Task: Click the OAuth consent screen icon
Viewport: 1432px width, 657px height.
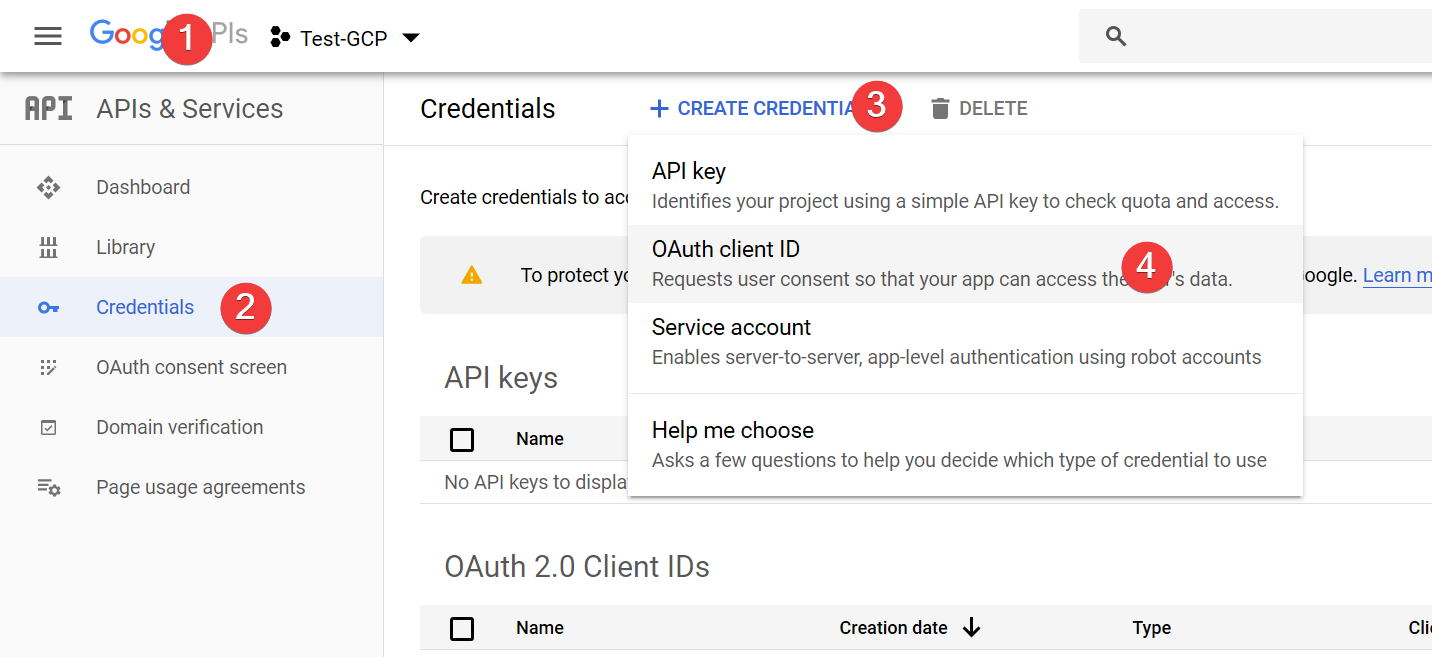Action: click(48, 367)
